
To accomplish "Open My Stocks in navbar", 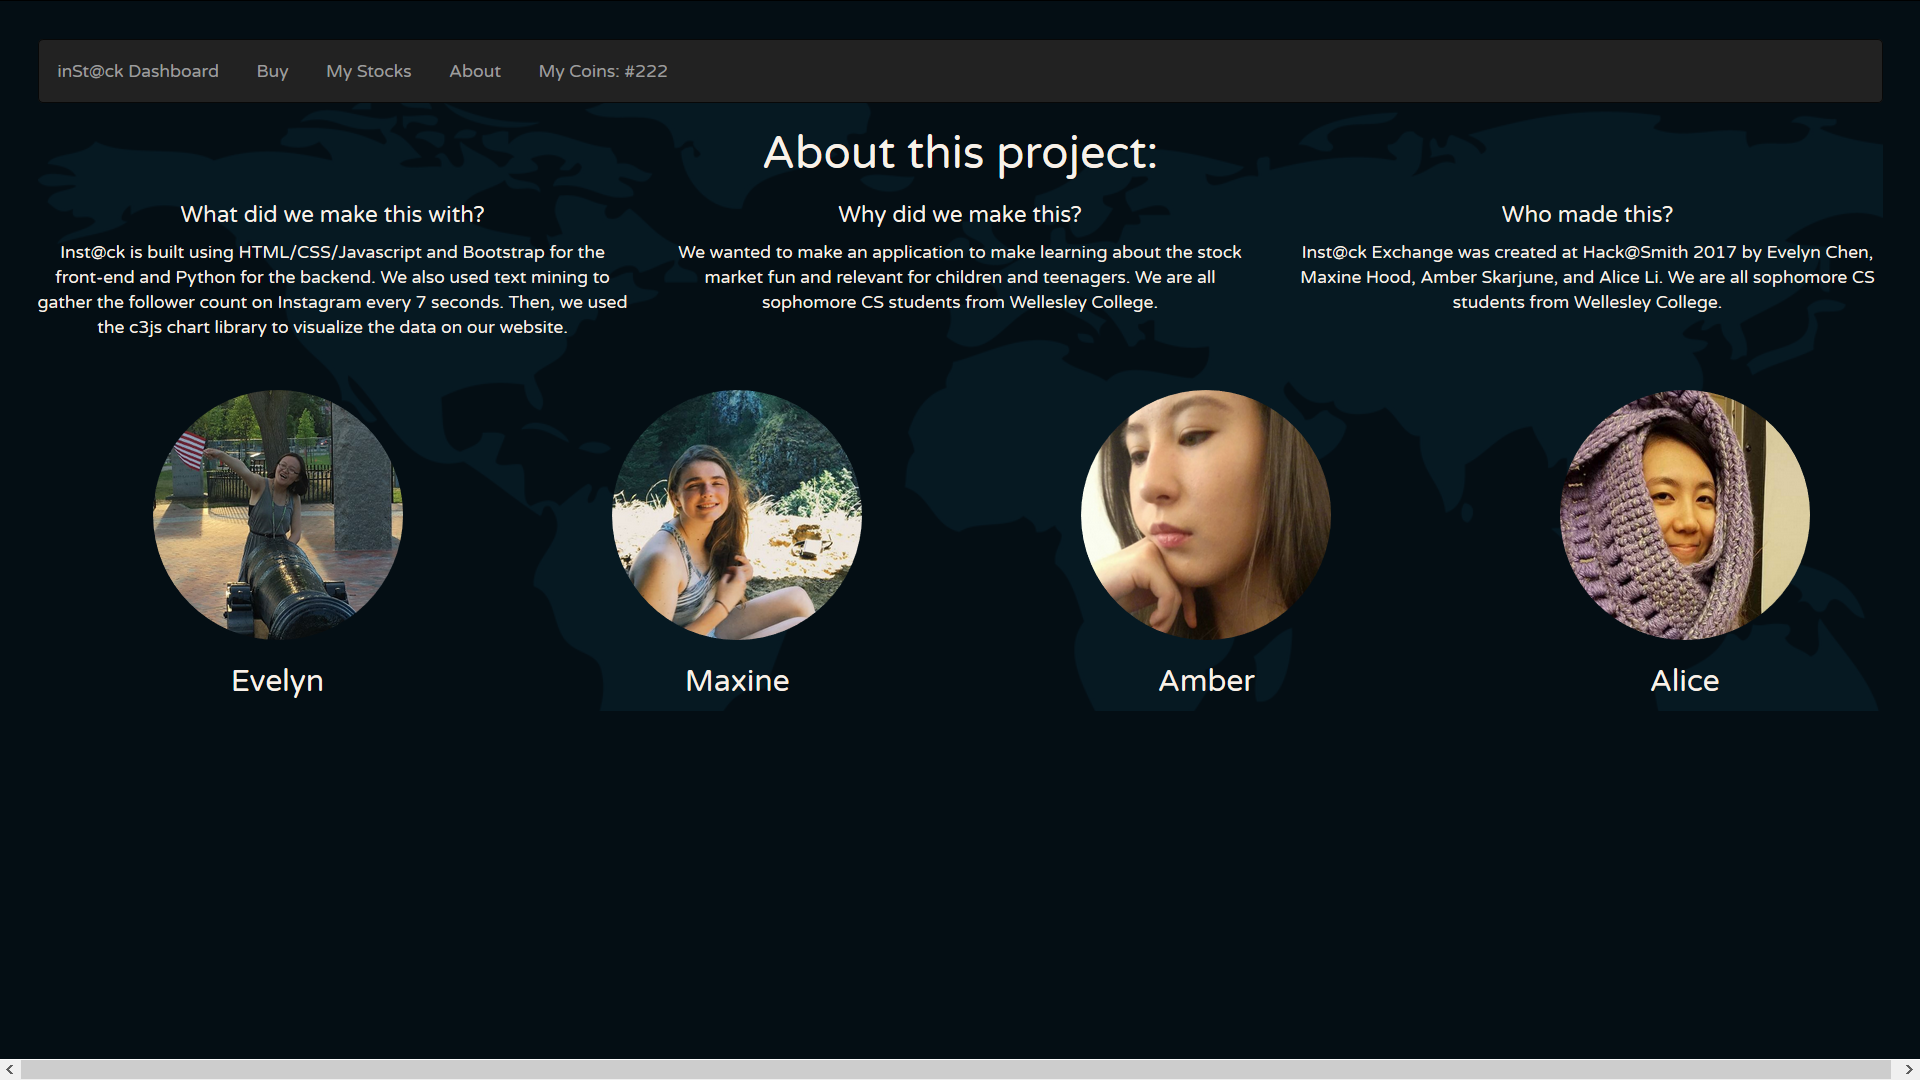I will tap(368, 71).
